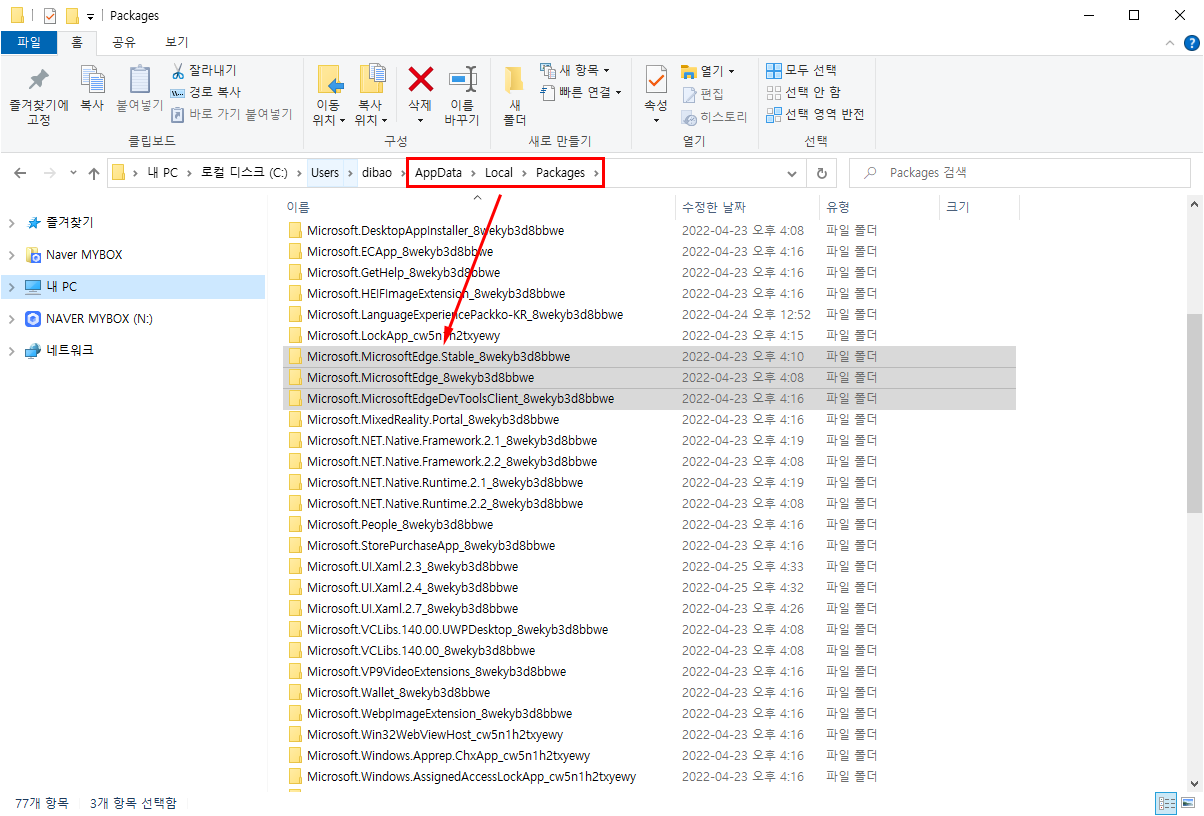Open the 파일 tab
The width and height of the screenshot is (1204, 816).
point(29,42)
